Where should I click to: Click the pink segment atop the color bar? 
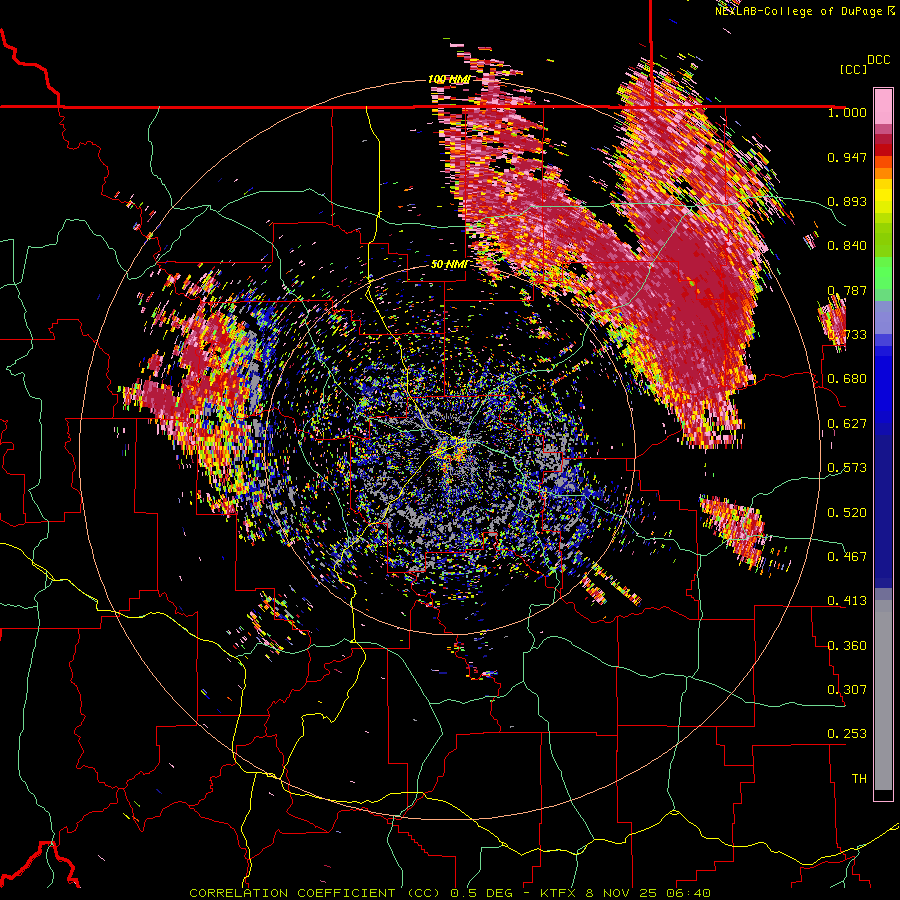click(883, 107)
